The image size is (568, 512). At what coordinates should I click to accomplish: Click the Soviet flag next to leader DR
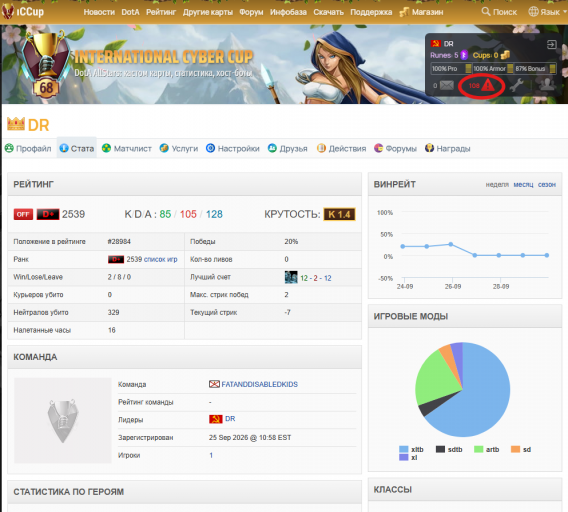[x=216, y=419]
